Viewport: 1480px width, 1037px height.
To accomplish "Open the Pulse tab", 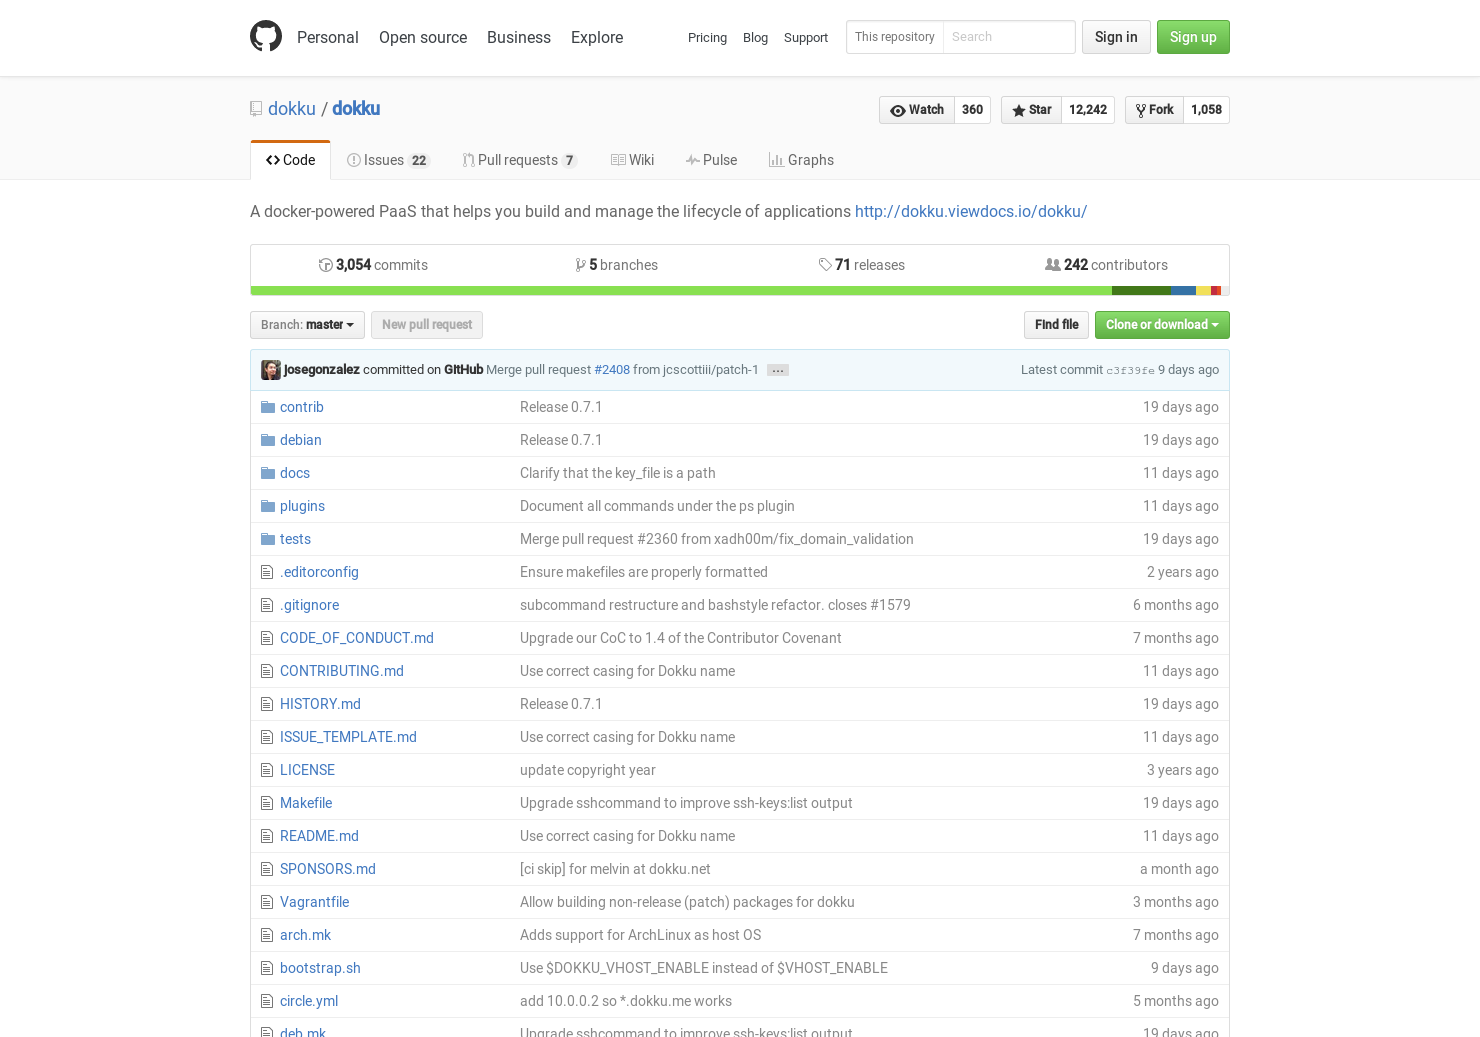I will pos(711,160).
